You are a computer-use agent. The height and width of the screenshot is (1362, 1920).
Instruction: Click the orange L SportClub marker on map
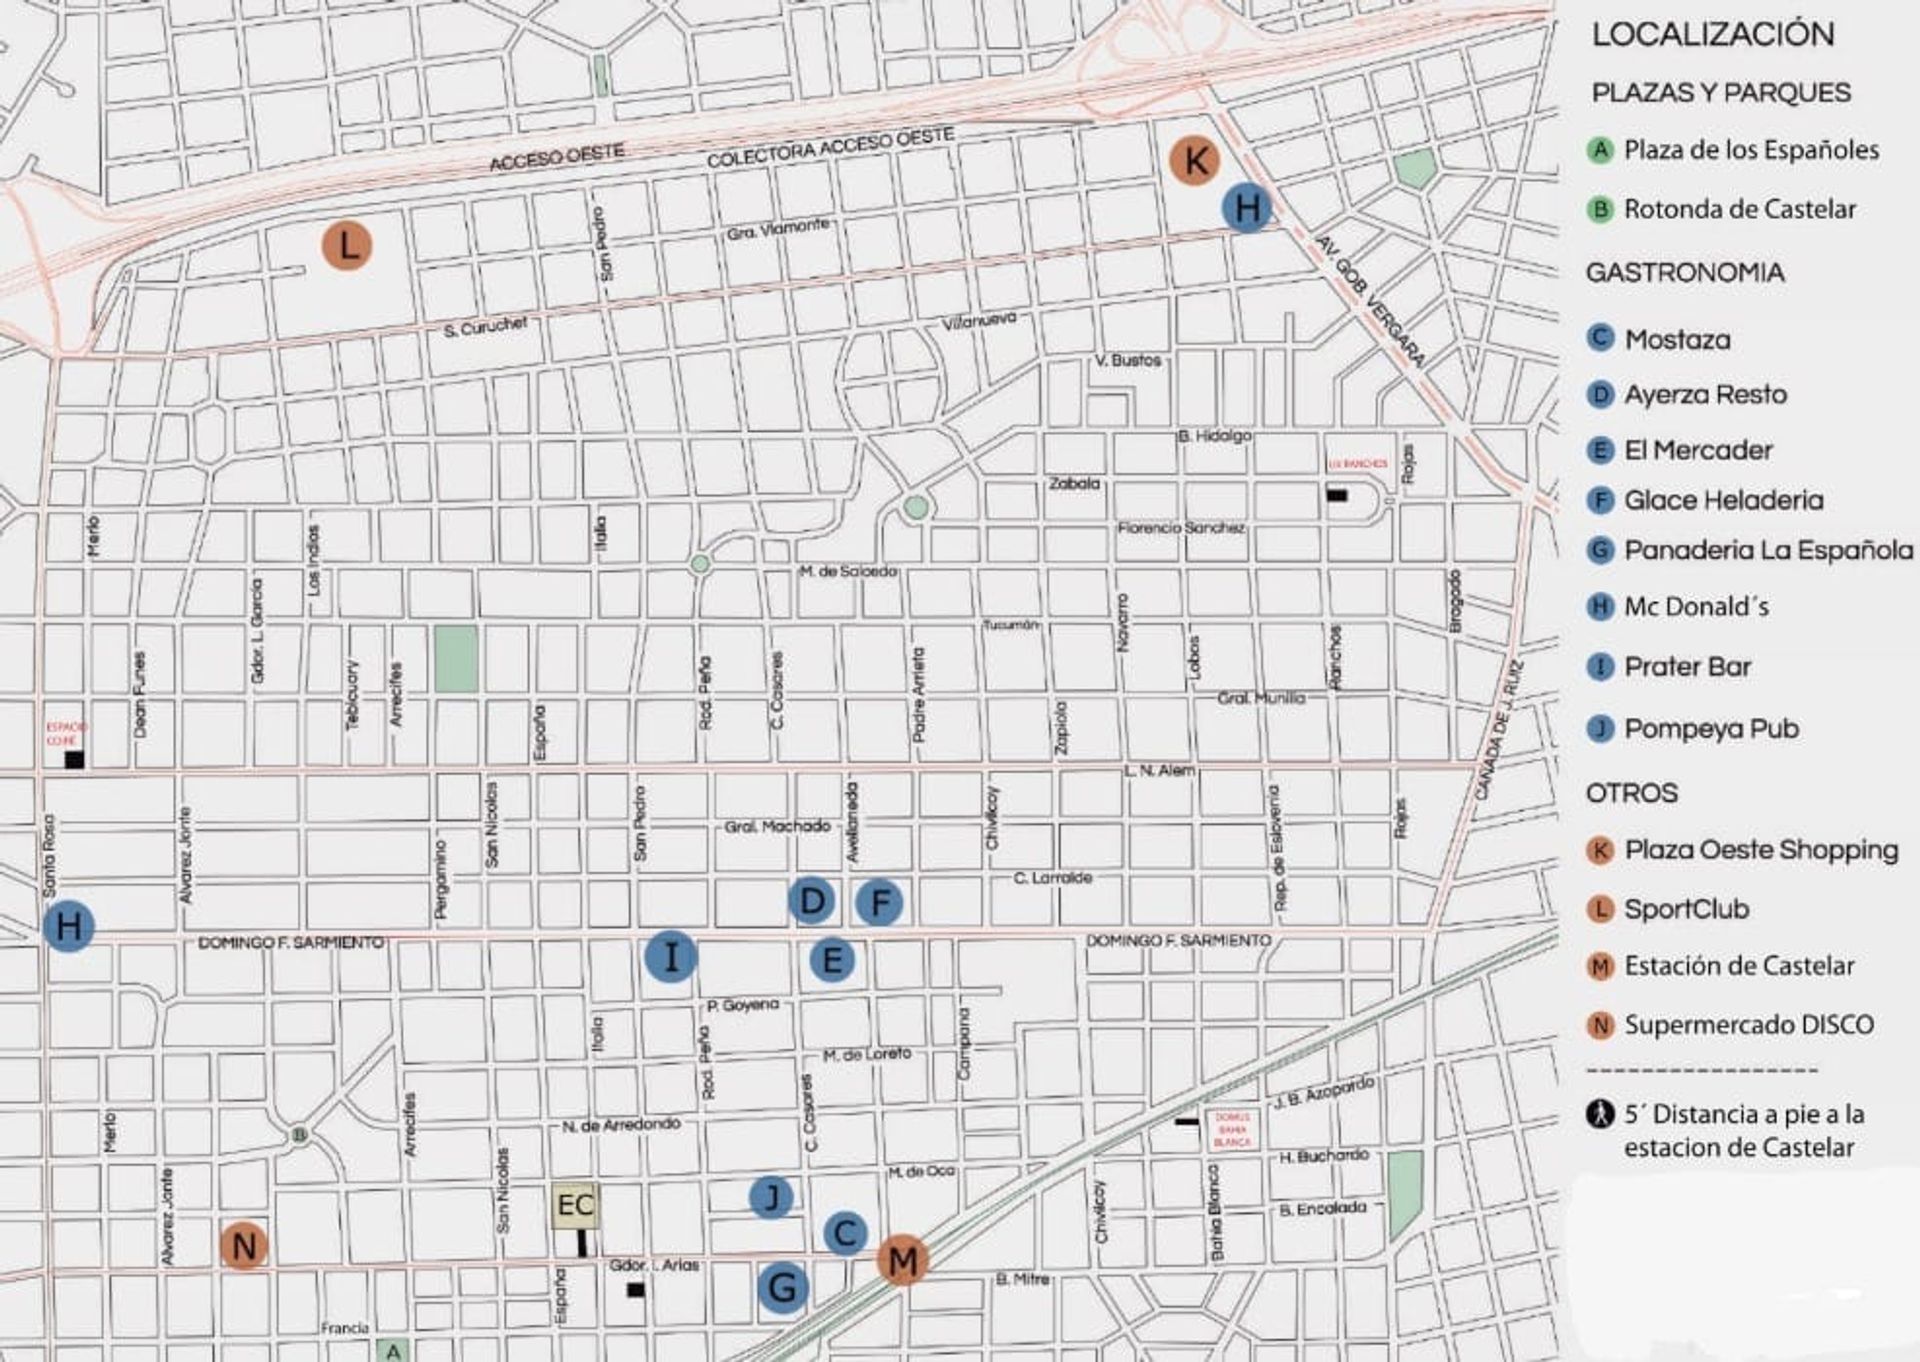(x=347, y=245)
